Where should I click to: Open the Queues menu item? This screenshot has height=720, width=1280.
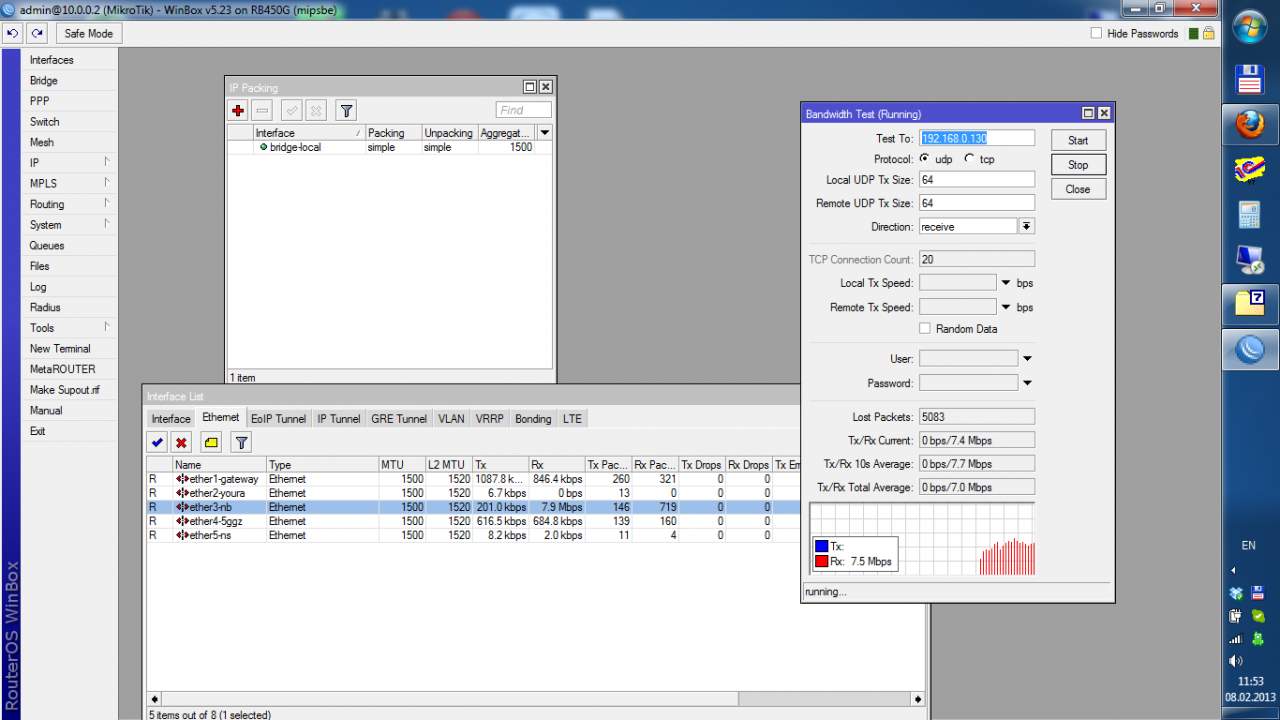pos(47,245)
